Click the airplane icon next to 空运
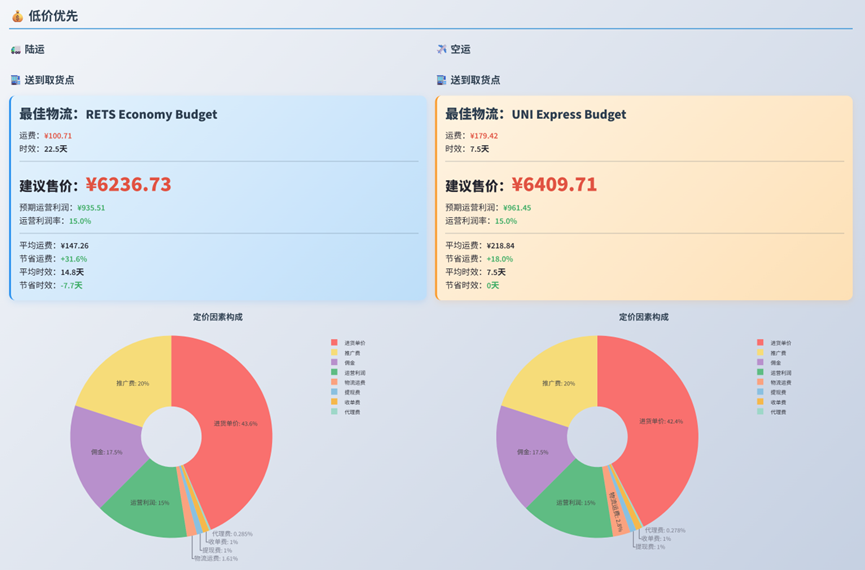This screenshot has width=865, height=570. pos(442,49)
